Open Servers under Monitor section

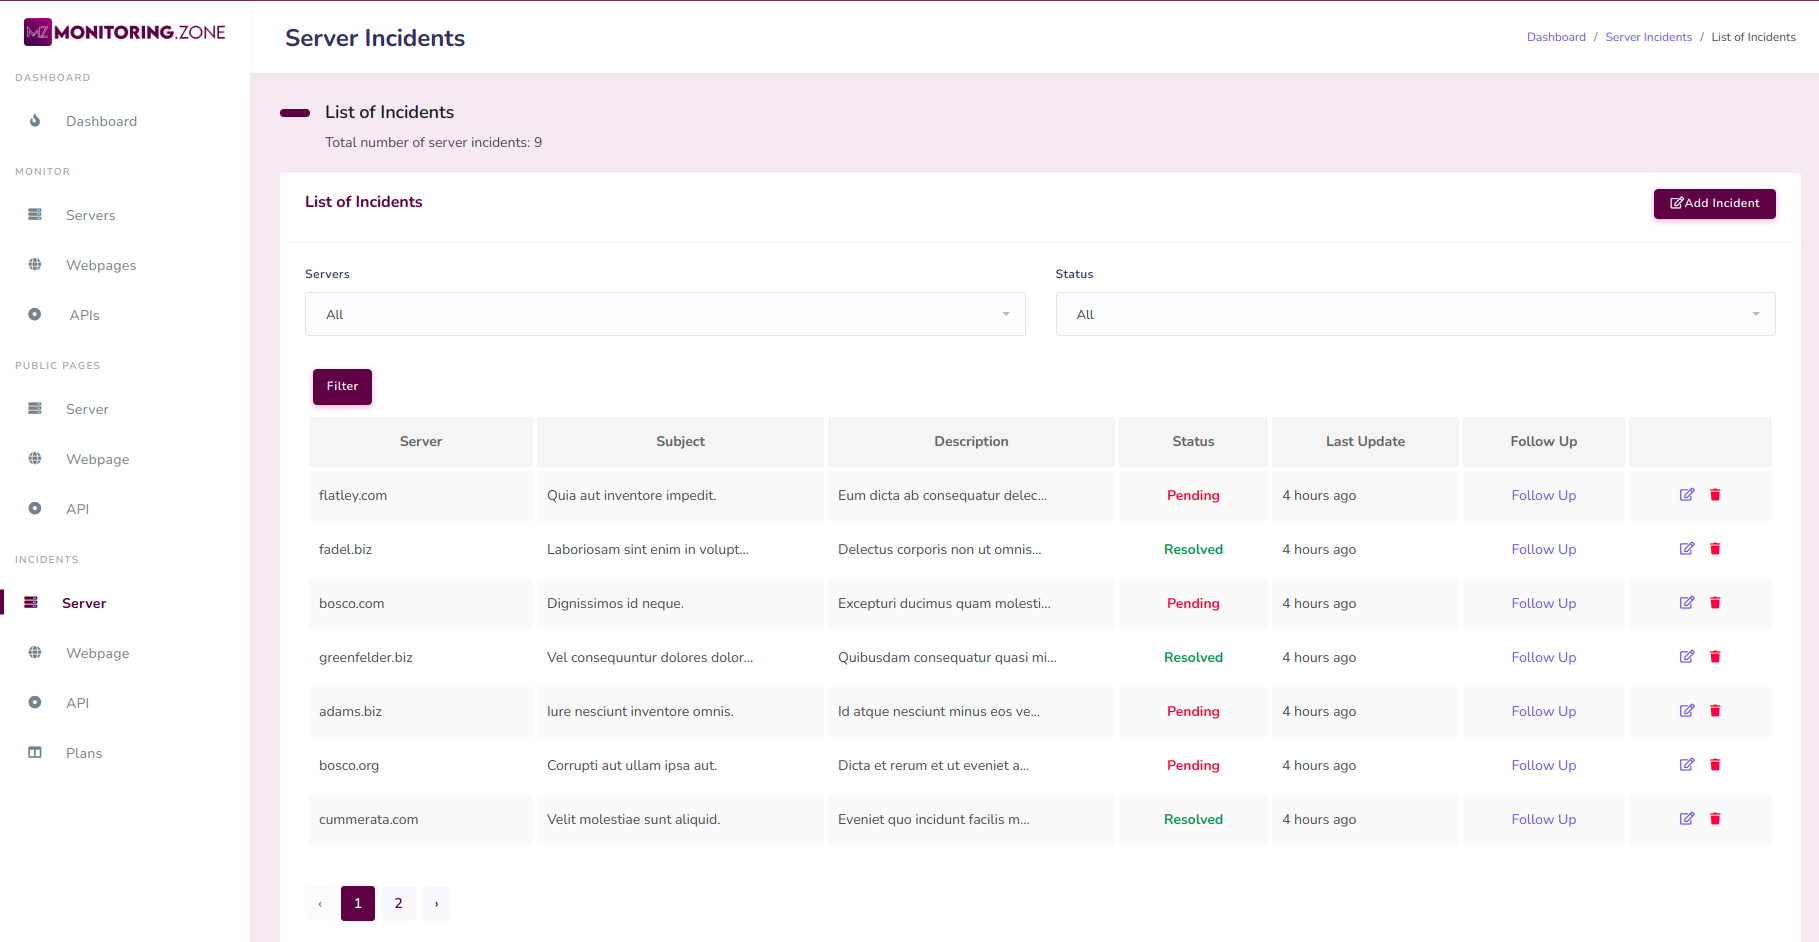(90, 215)
